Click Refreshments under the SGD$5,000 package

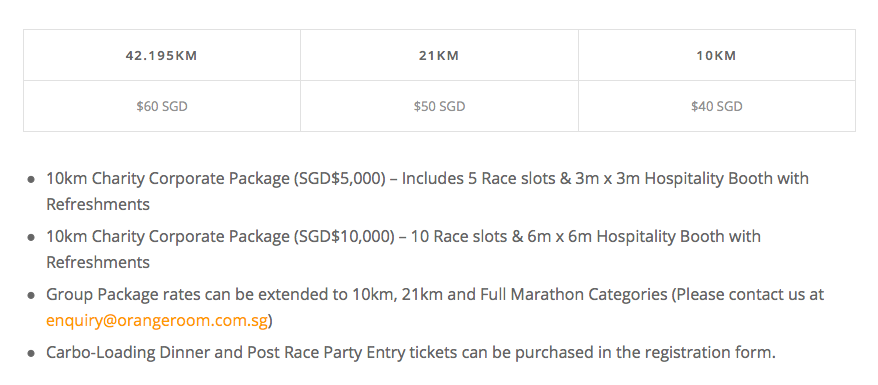pyautogui.click(x=98, y=205)
